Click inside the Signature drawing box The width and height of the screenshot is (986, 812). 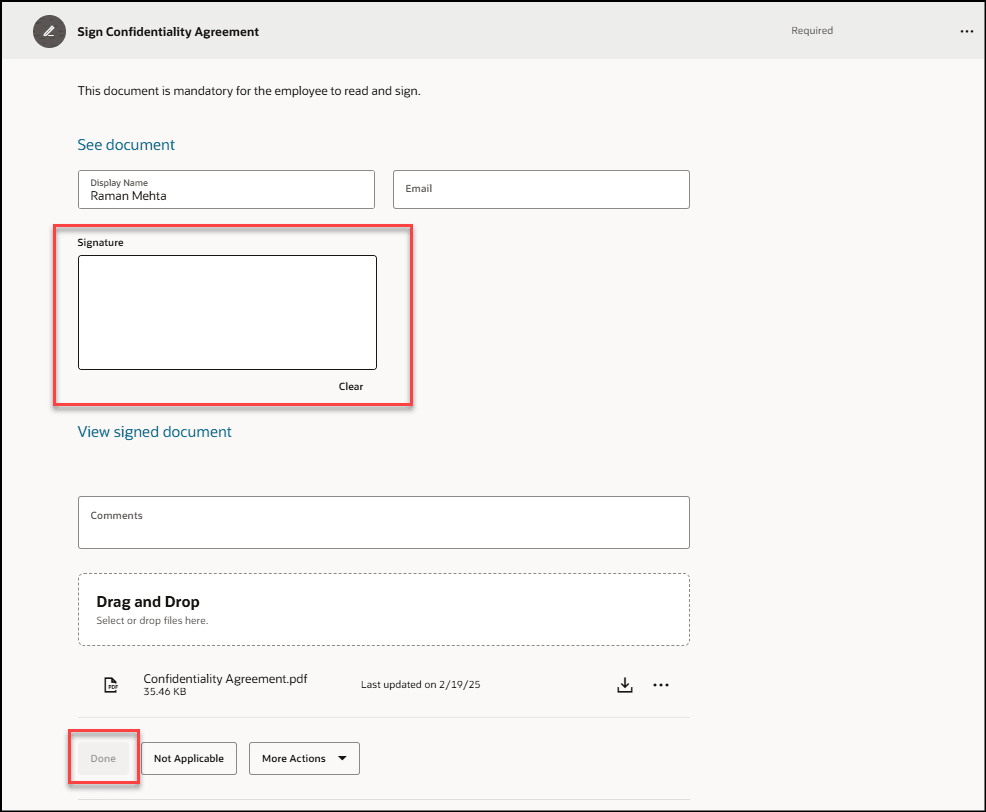click(227, 312)
